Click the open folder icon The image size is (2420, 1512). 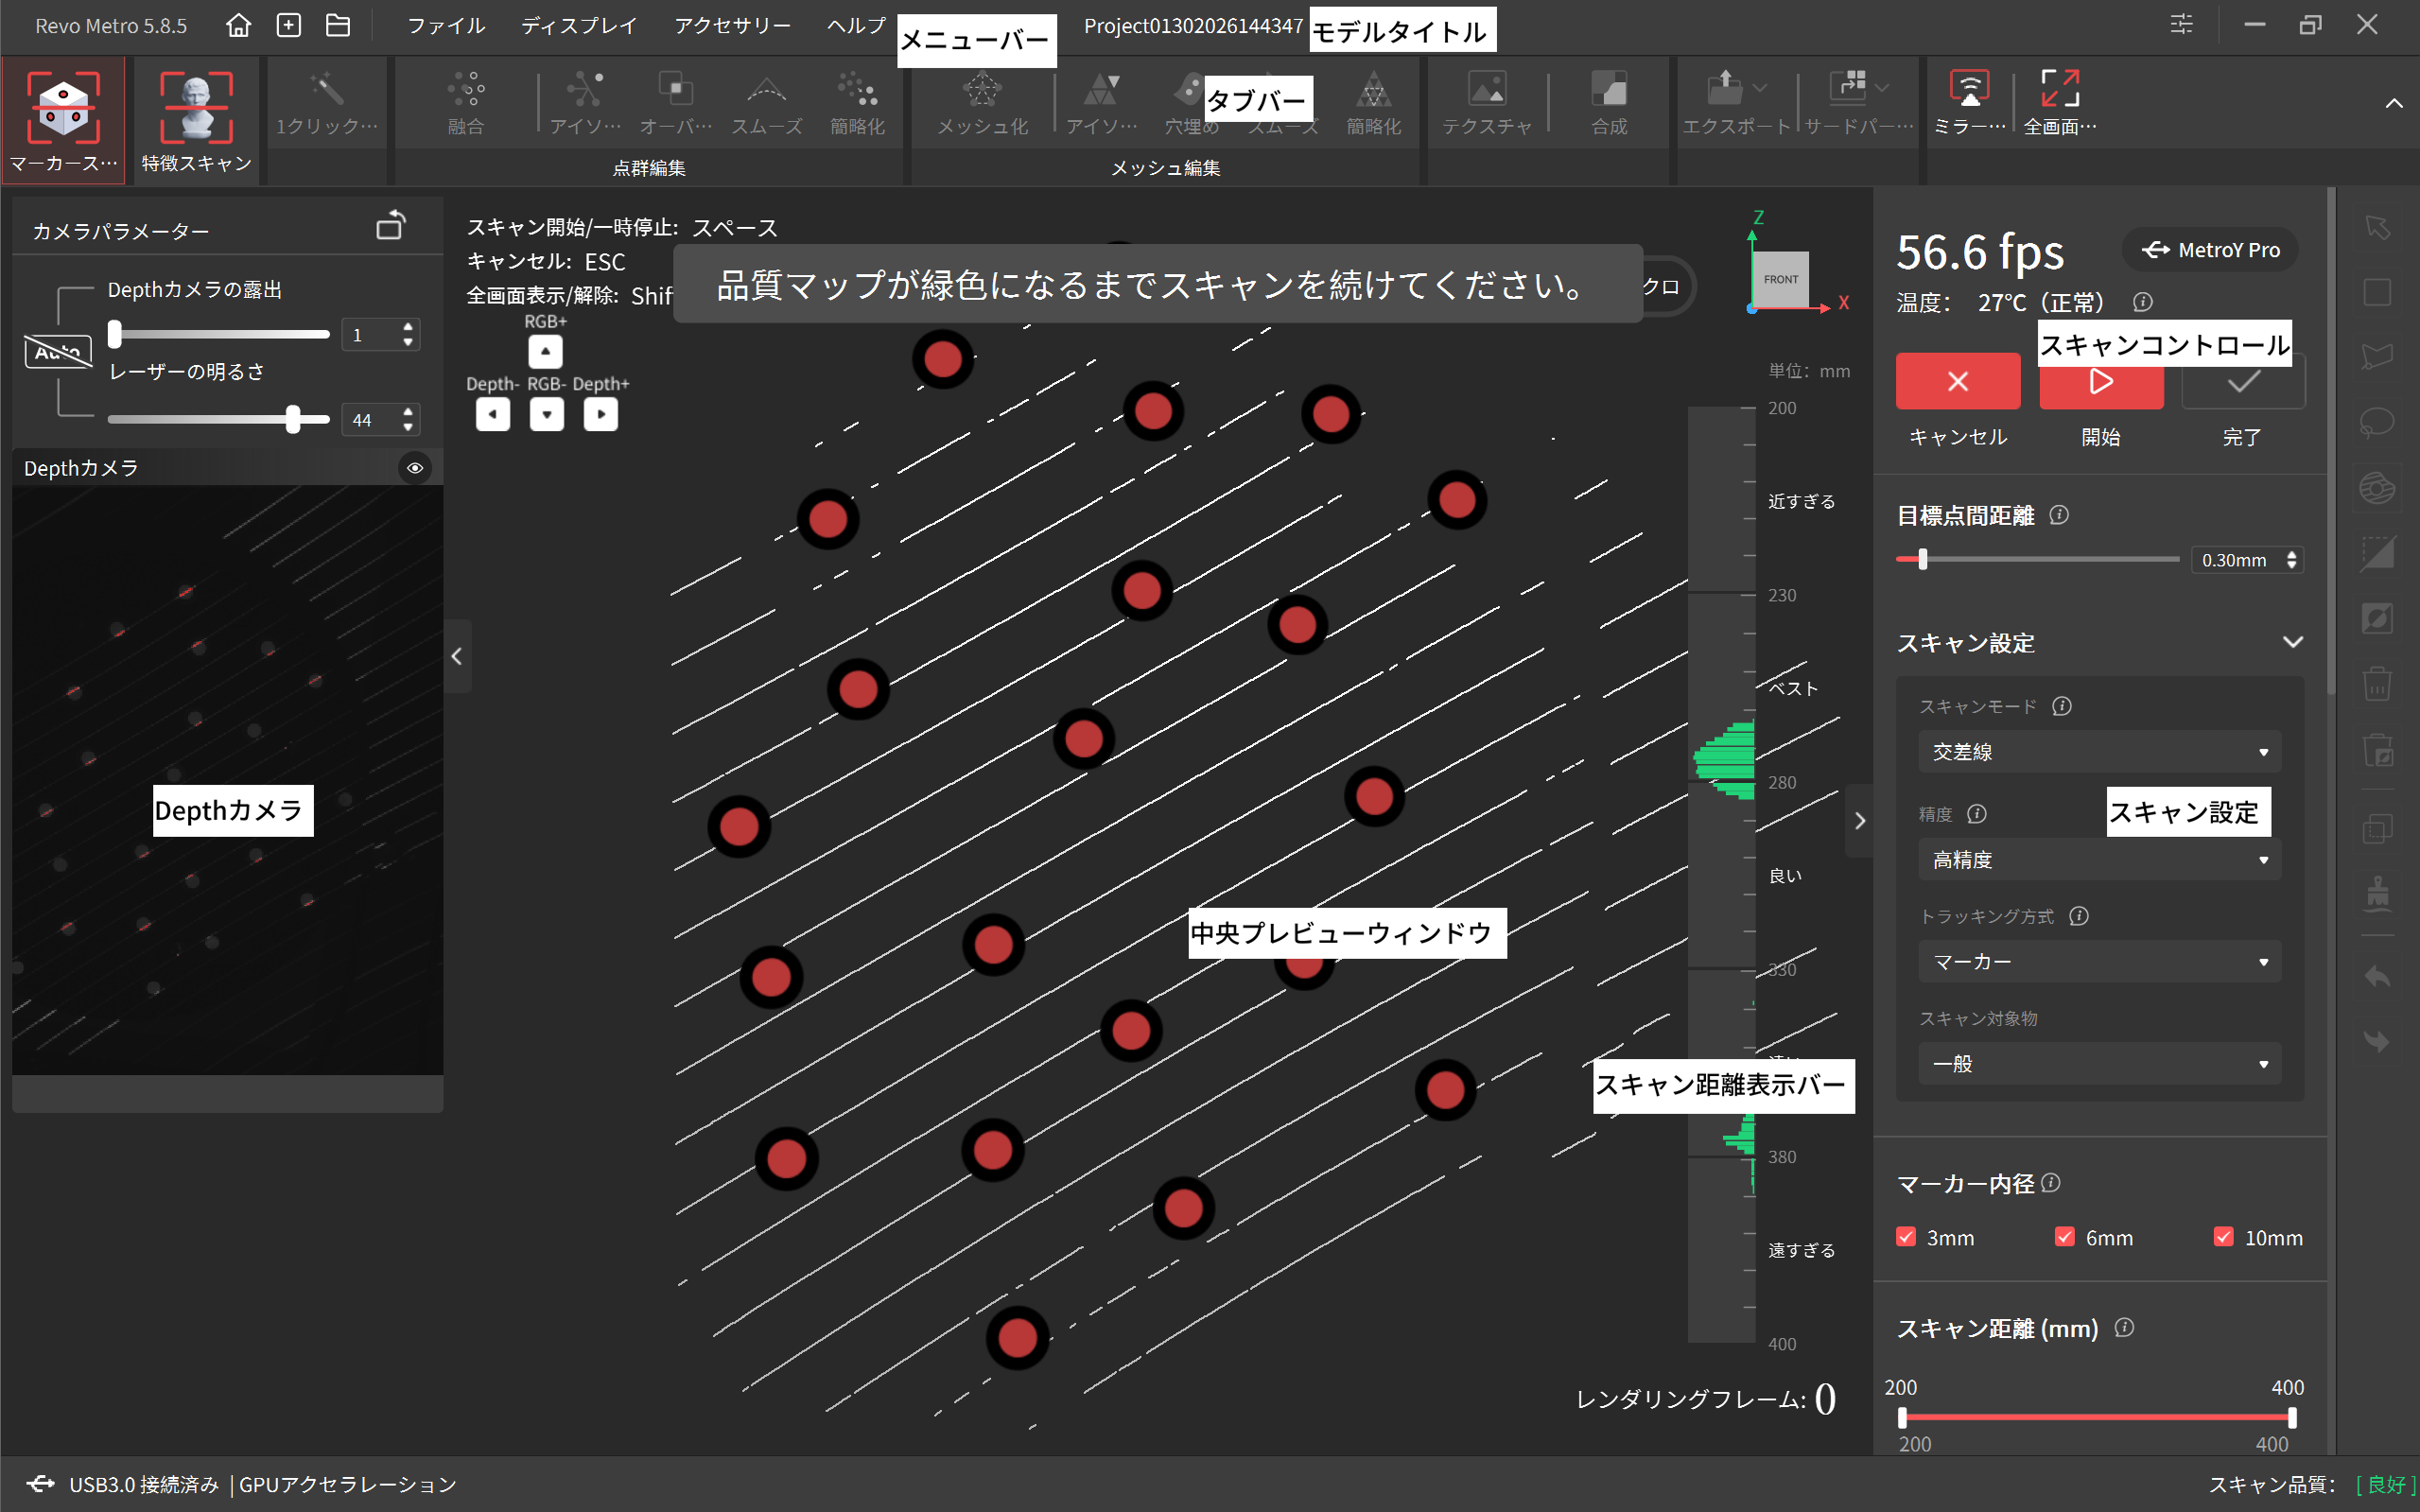(x=338, y=26)
